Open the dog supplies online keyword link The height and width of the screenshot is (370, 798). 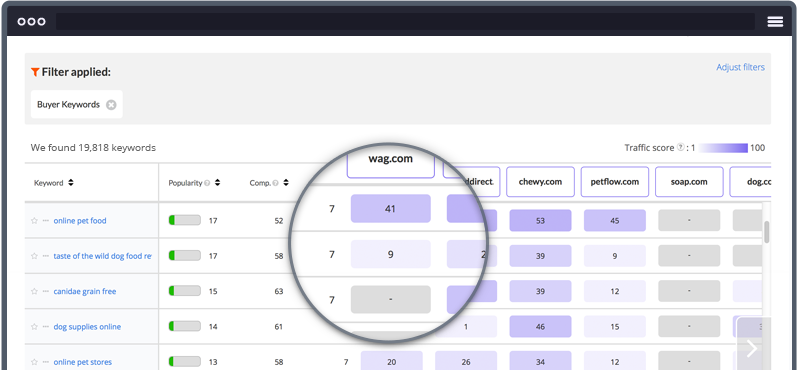87,327
